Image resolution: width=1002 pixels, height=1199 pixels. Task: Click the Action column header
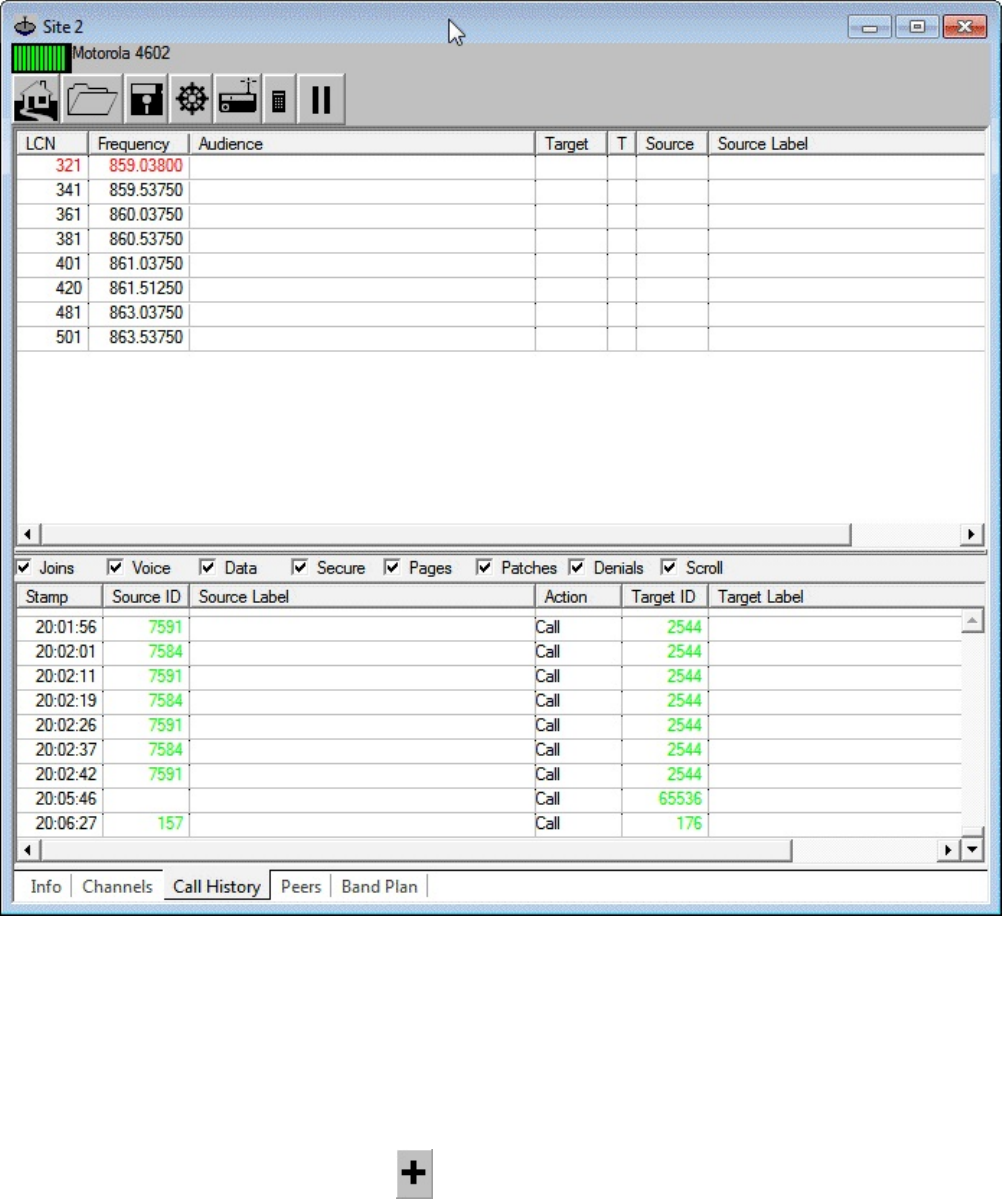tap(577, 596)
